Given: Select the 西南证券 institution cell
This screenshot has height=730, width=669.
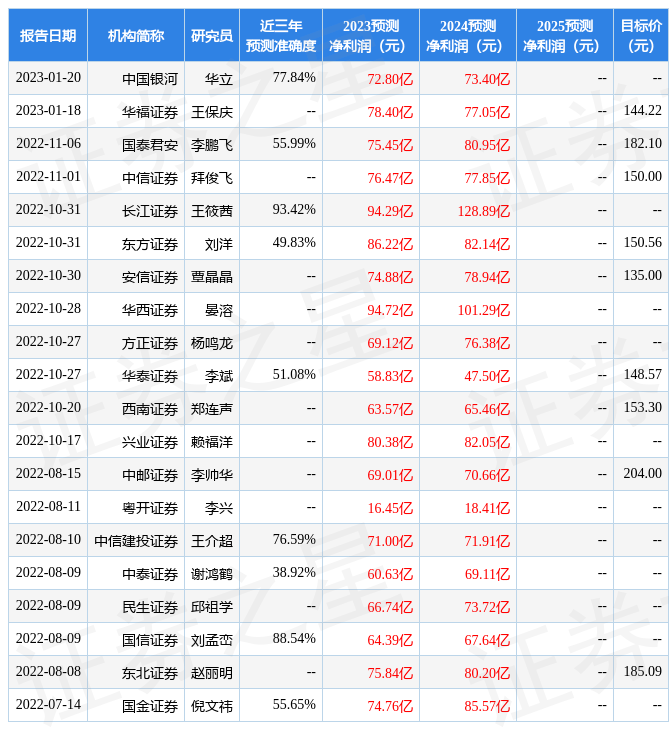Looking at the screenshot, I should (x=136, y=408).
